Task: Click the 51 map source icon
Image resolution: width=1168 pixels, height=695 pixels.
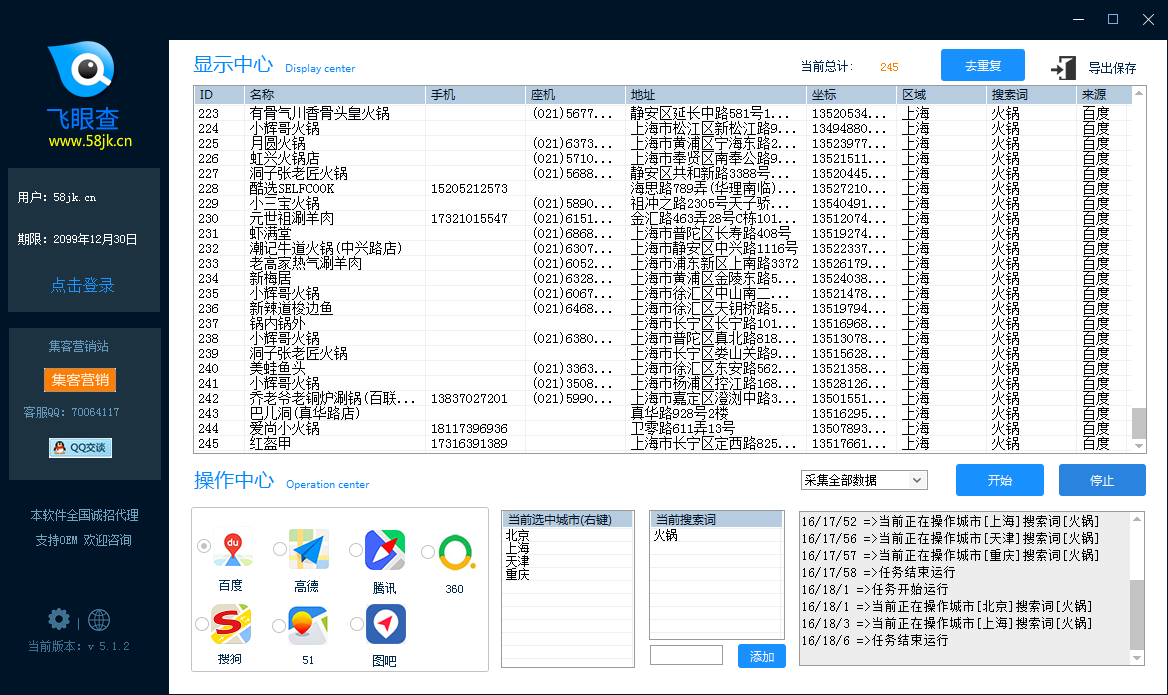Action: [308, 625]
